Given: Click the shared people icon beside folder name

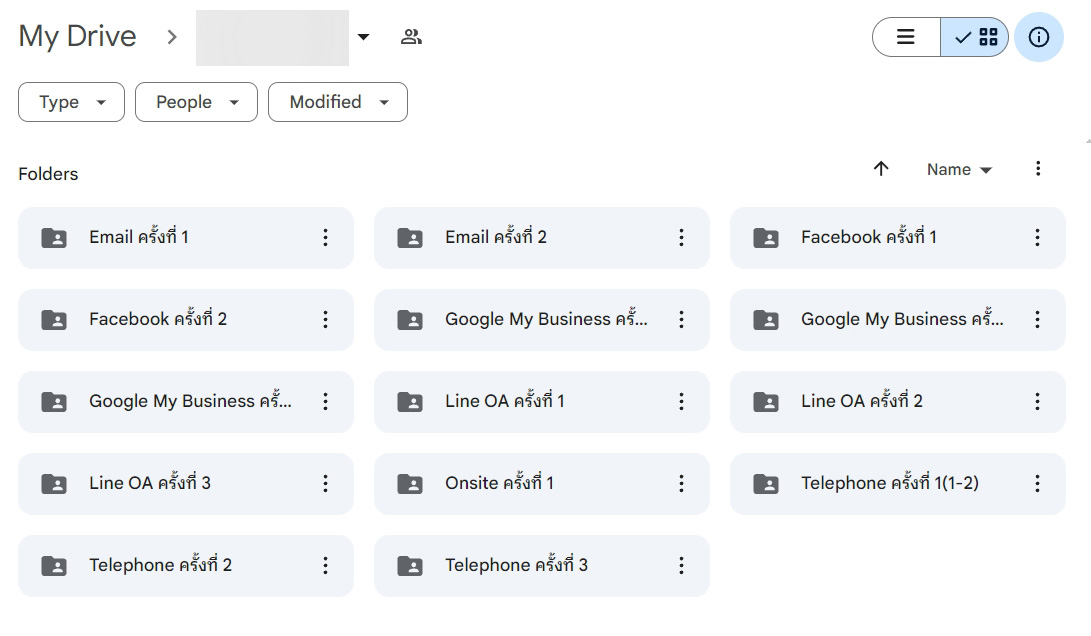Looking at the screenshot, I should pyautogui.click(x=411, y=37).
